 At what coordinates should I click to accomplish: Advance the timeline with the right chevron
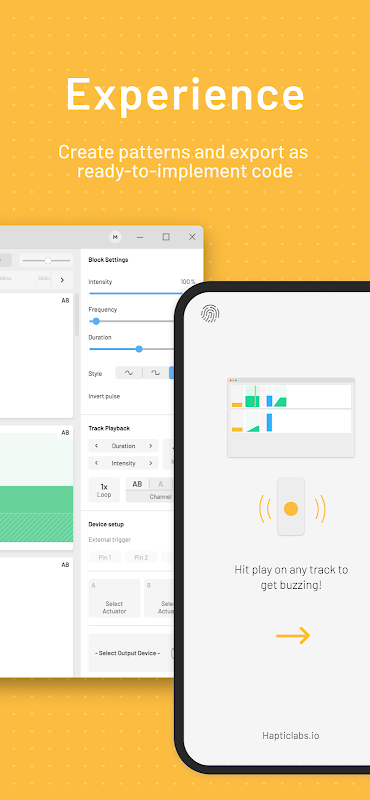[x=62, y=280]
